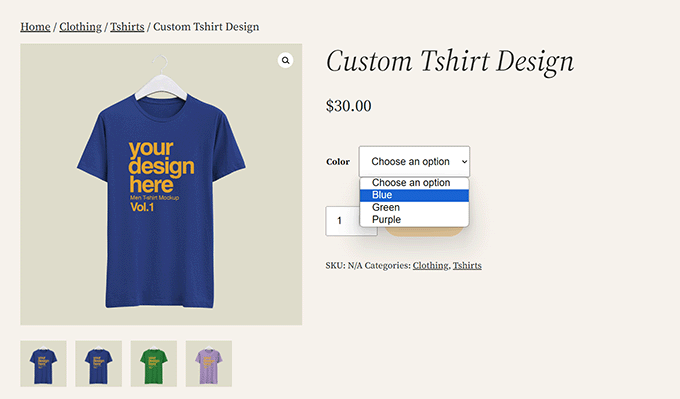Pick Purple from the color list
This screenshot has width=680, height=399.
tap(414, 219)
